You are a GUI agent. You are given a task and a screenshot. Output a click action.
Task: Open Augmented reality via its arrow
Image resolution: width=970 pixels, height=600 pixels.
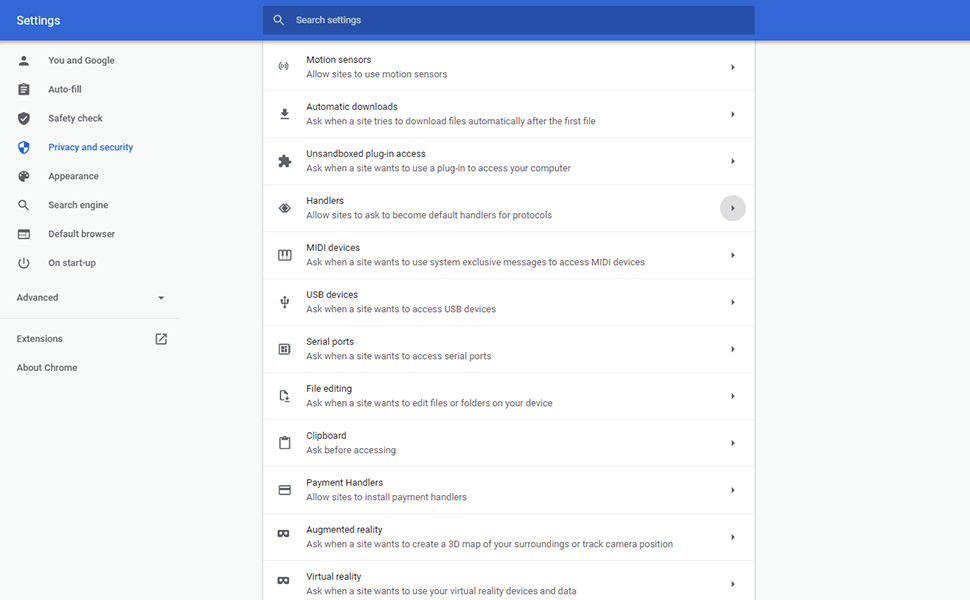pos(732,538)
